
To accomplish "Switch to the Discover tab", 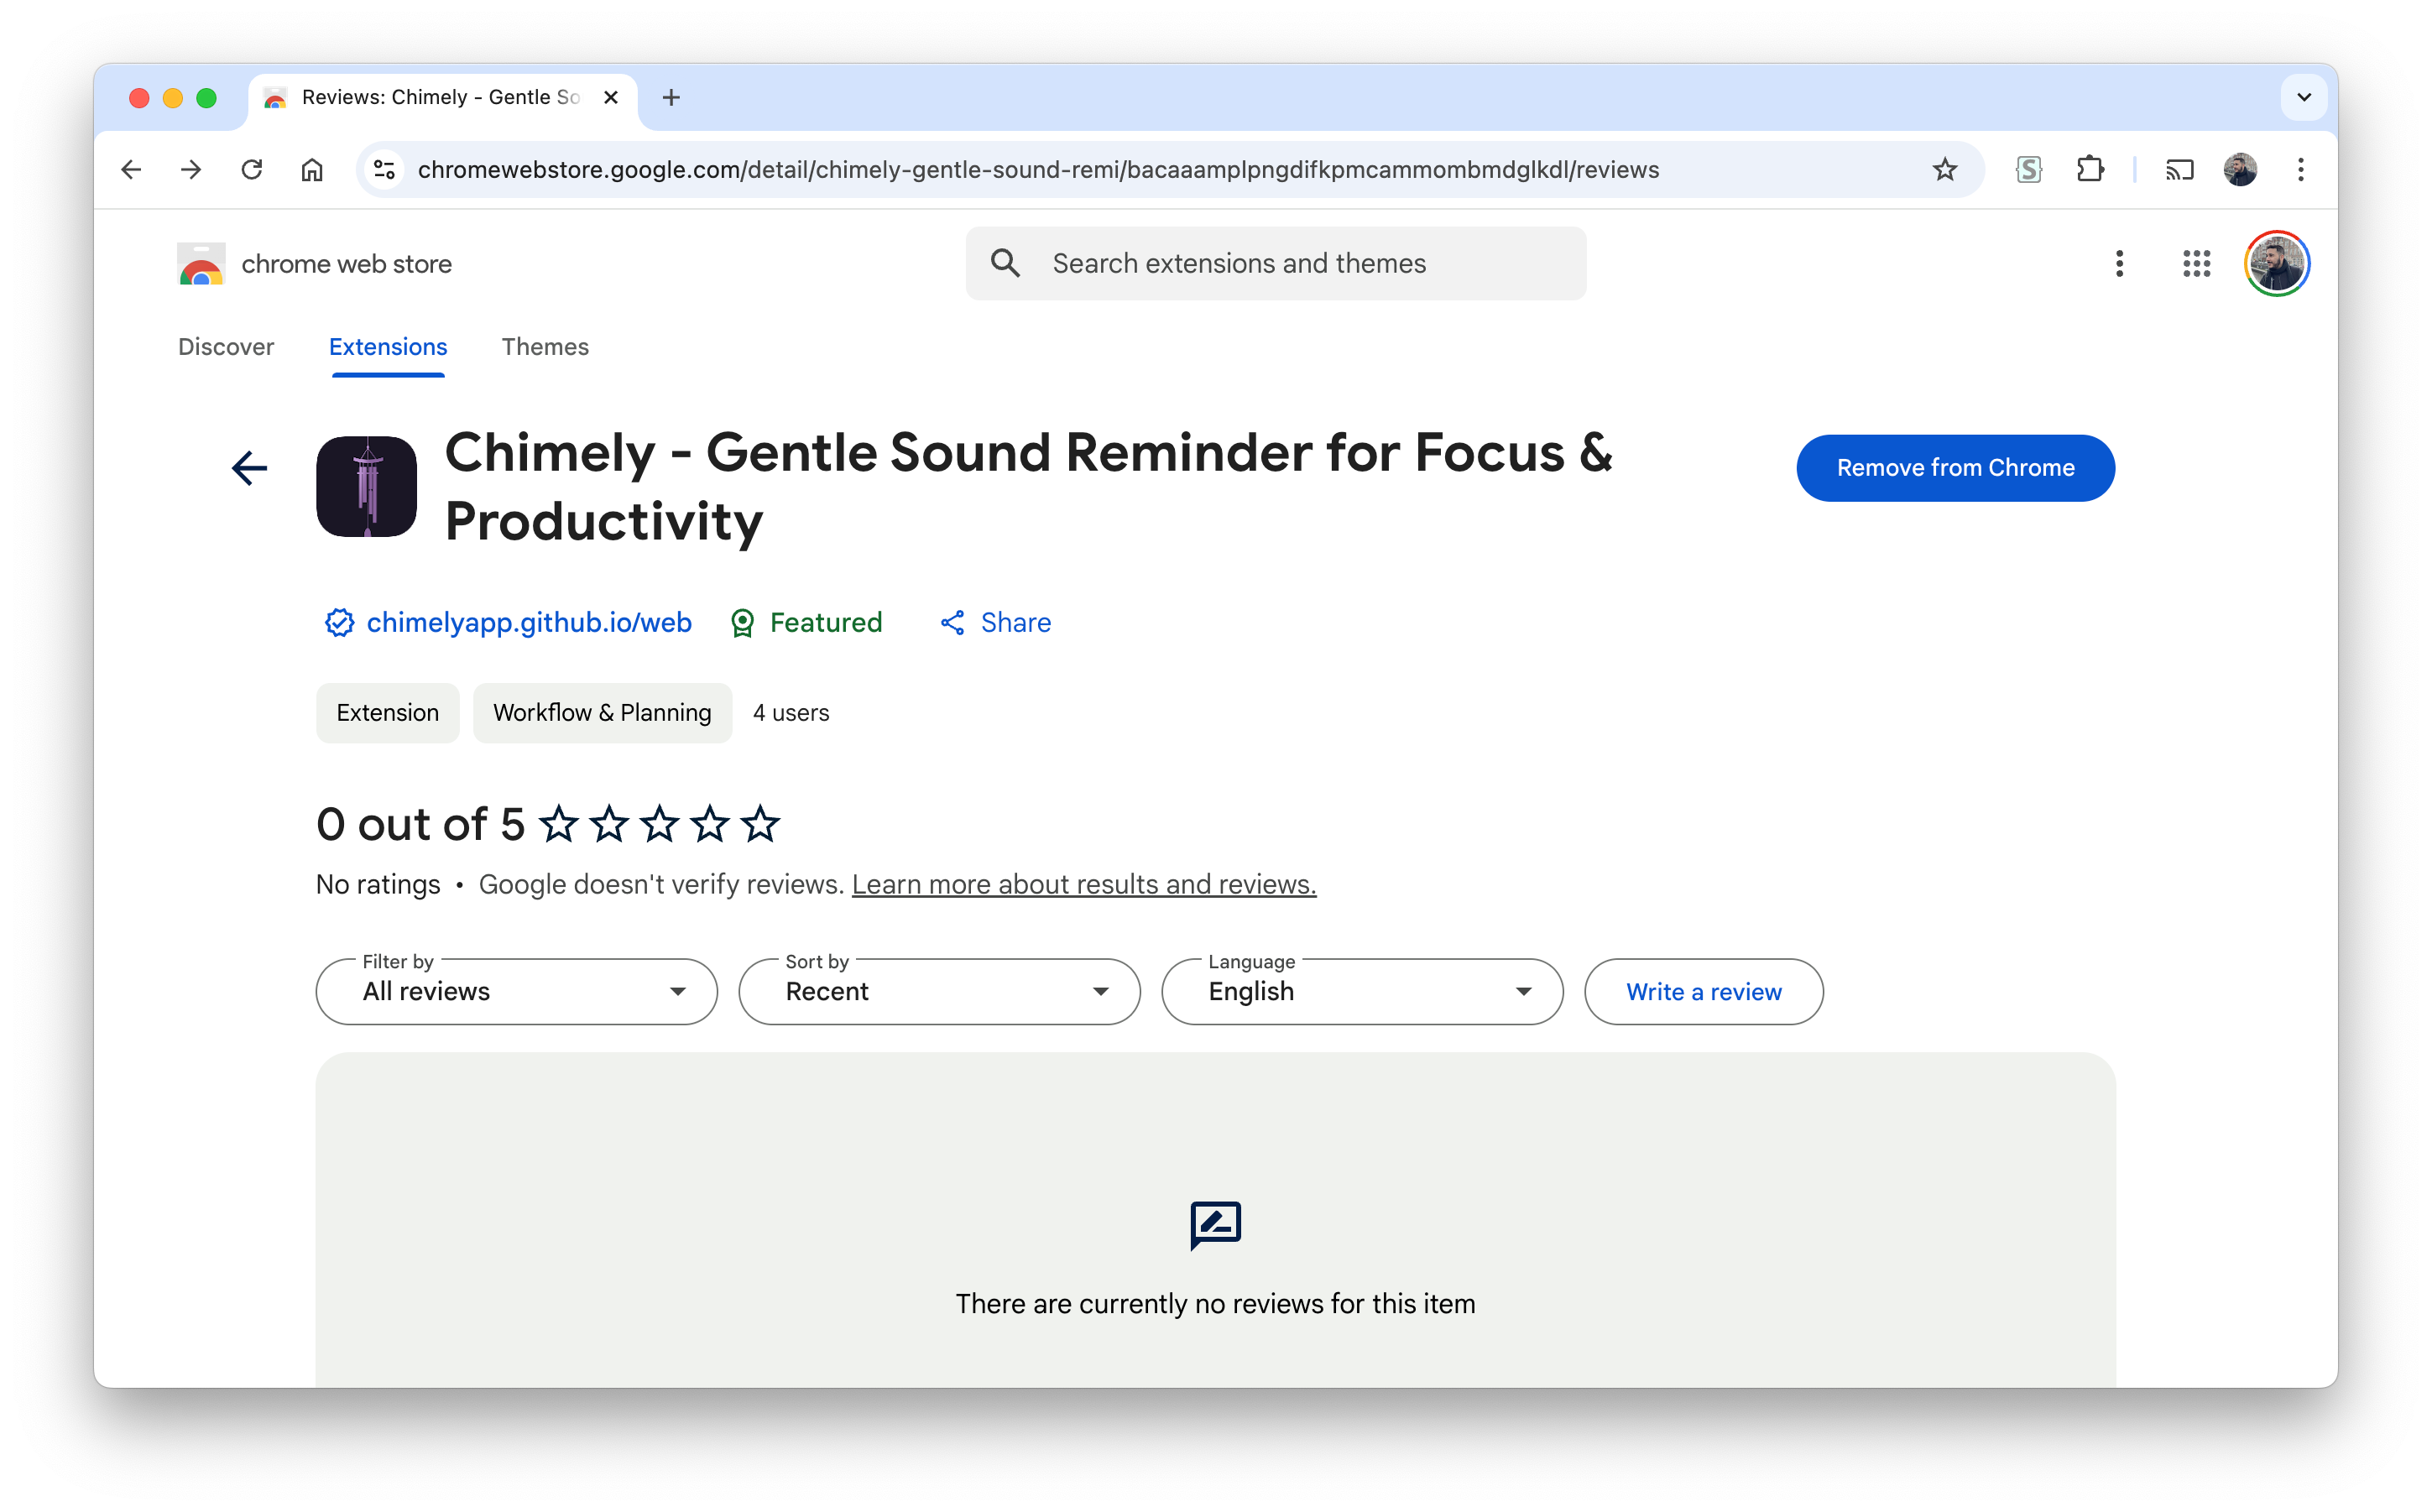I will pyautogui.click(x=225, y=347).
